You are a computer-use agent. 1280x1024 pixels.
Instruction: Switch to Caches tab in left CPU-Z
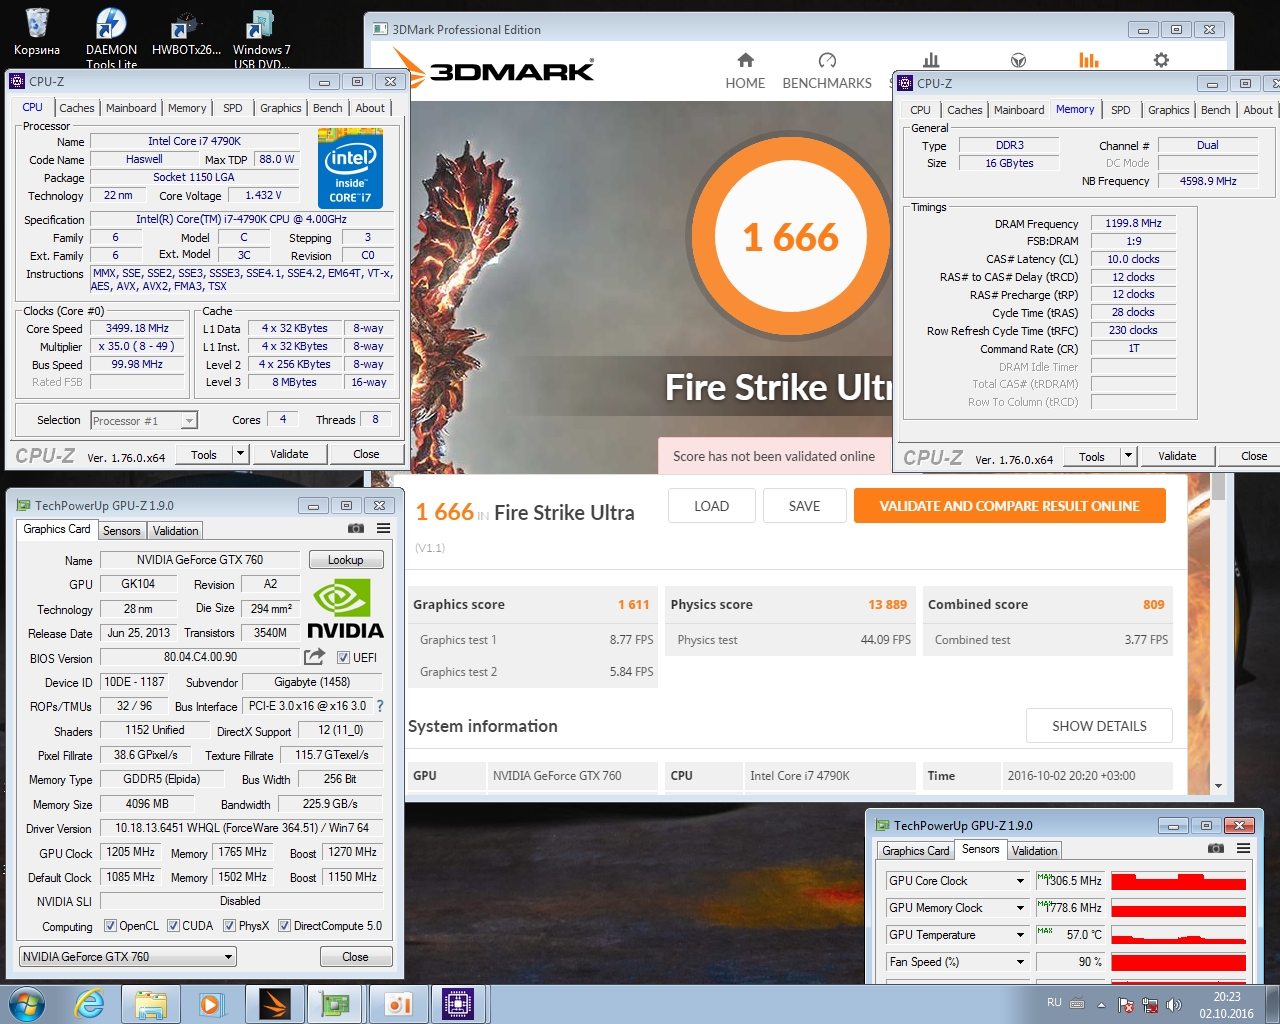tap(76, 108)
